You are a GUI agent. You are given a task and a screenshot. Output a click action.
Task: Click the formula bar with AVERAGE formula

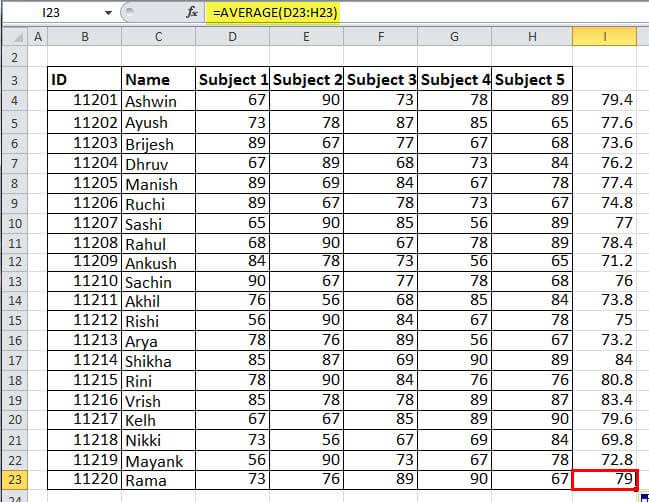click(x=426, y=13)
